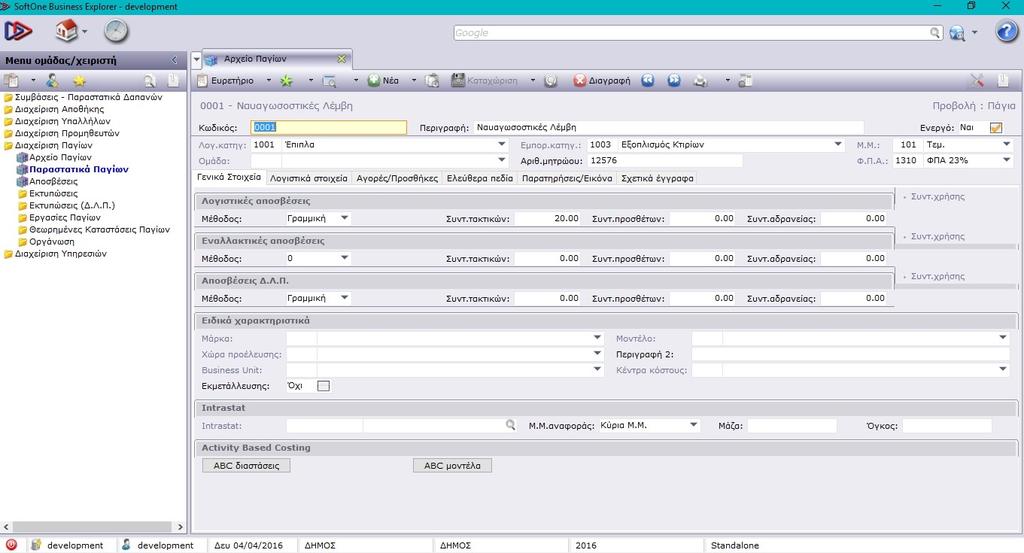Open the Εμπορ.κατηγ. Εξοπλισμός Κτιρίων dropdown
This screenshot has width=1024, height=553.
point(838,144)
